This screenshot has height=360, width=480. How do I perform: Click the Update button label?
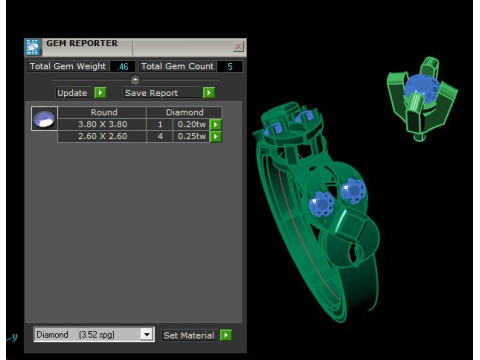72,93
